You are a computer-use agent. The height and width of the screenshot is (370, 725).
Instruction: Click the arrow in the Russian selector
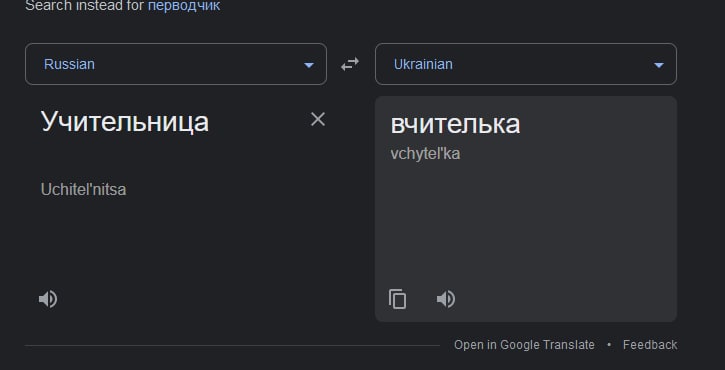pos(309,65)
